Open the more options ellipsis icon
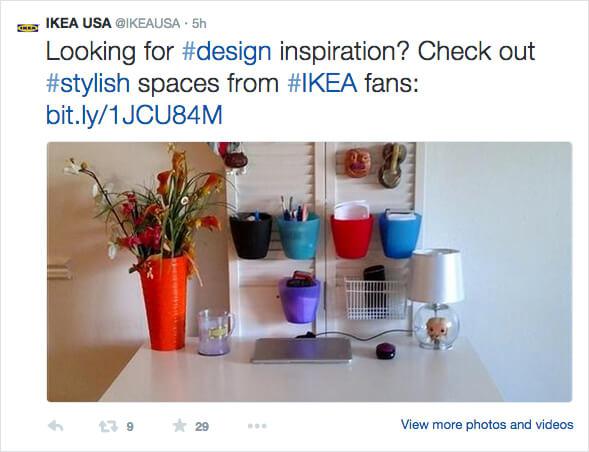The image size is (589, 452). (257, 426)
